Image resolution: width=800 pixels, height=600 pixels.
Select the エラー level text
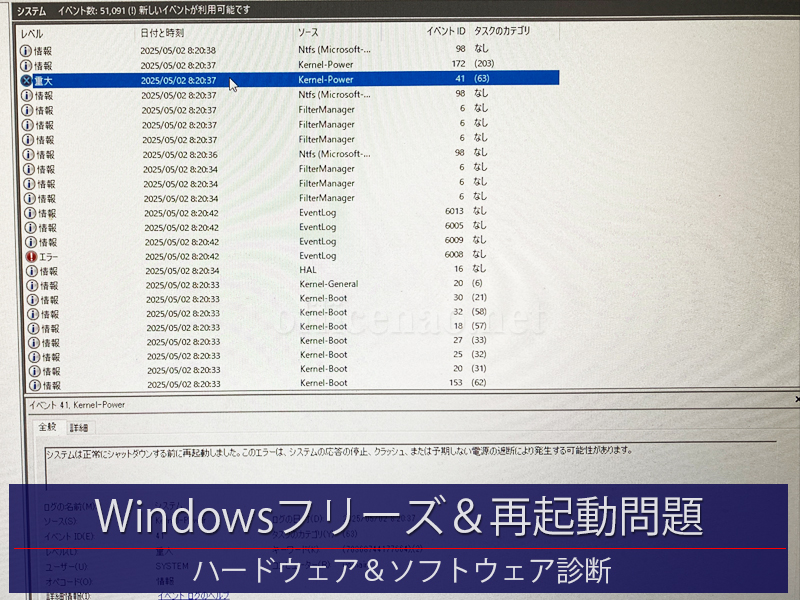coord(48,257)
